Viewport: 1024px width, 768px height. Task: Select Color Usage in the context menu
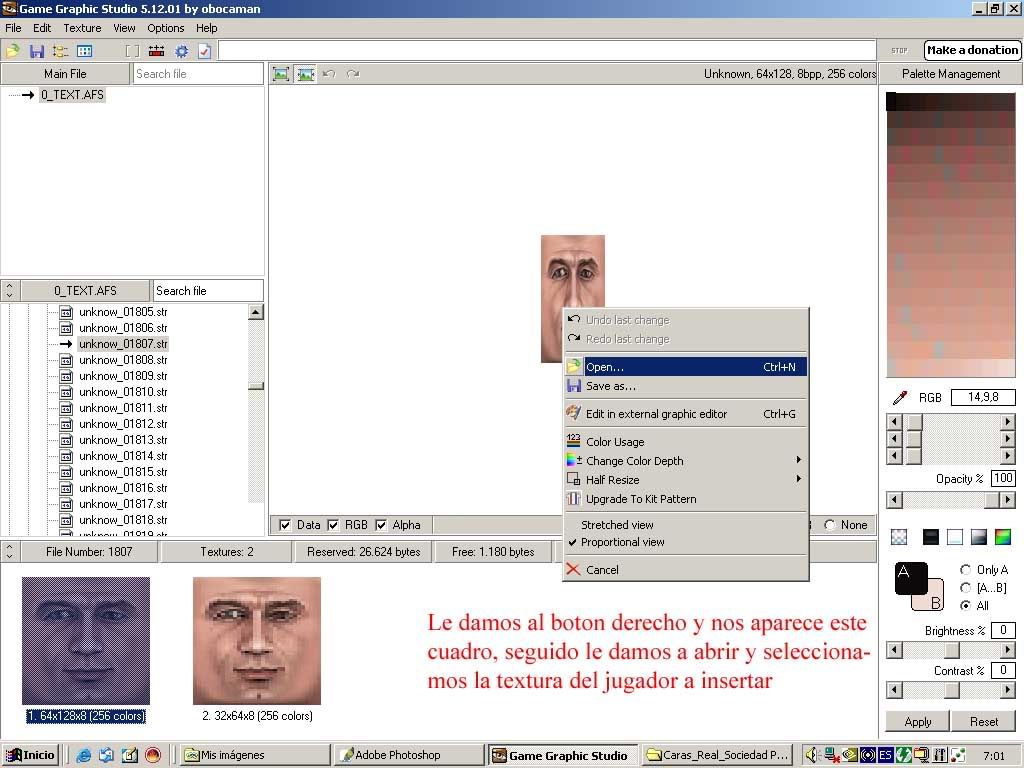[x=686, y=442]
